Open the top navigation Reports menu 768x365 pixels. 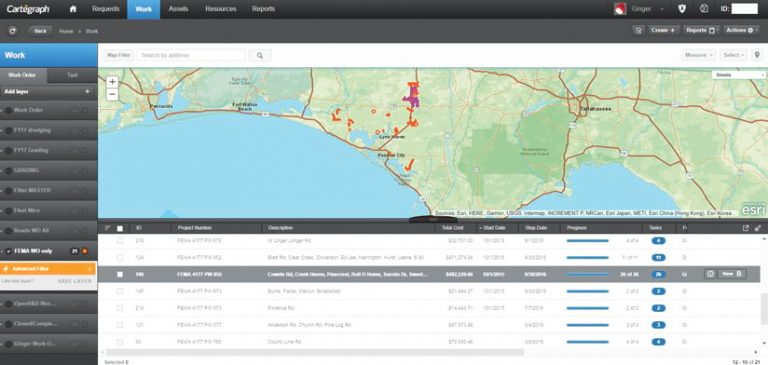pos(263,9)
